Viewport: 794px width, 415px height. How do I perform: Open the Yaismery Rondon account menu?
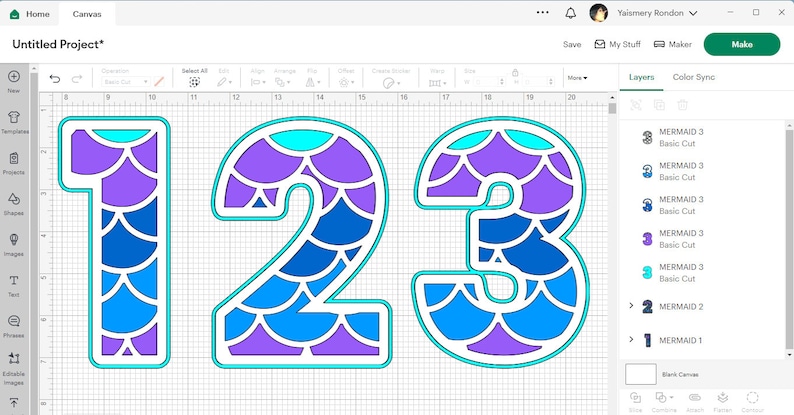pos(657,13)
